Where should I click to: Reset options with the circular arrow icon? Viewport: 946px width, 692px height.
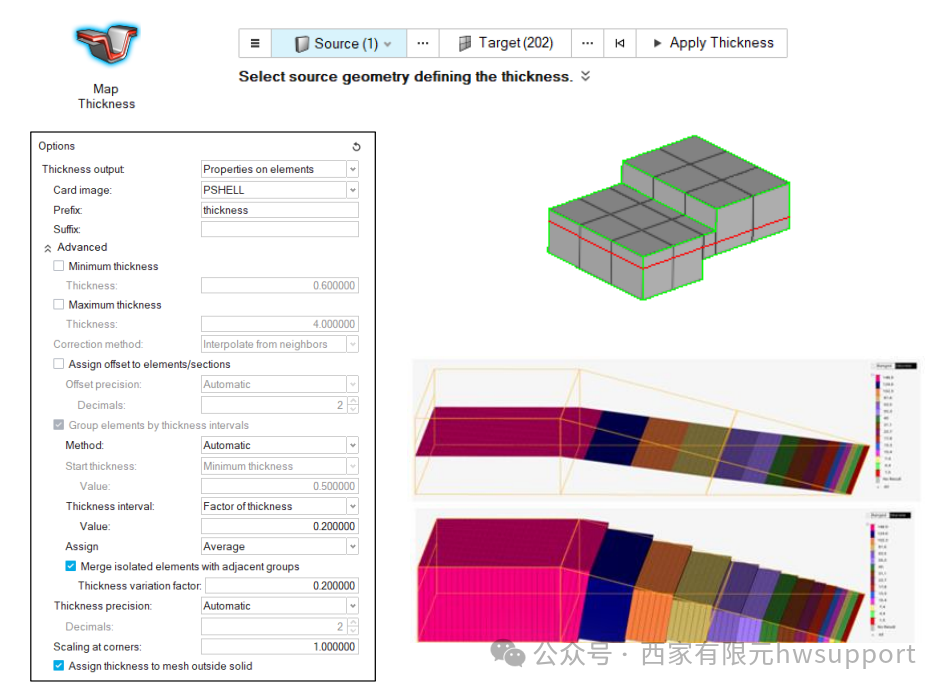(x=357, y=147)
